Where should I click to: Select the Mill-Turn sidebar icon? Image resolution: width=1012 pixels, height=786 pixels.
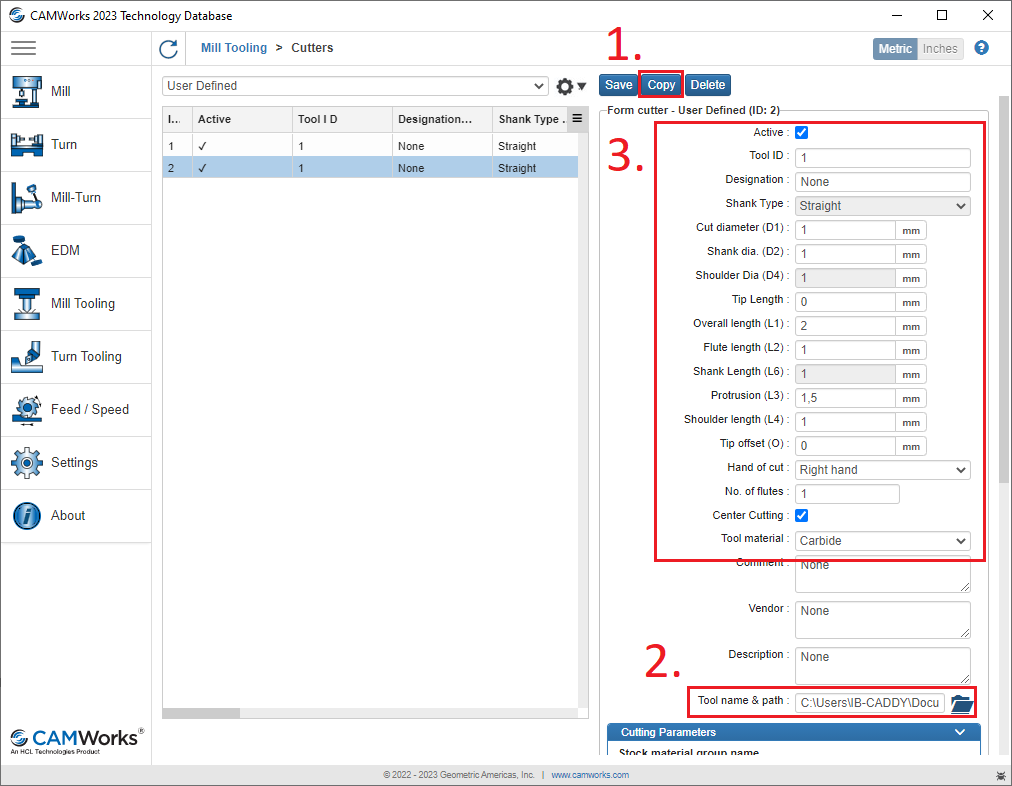coord(26,197)
